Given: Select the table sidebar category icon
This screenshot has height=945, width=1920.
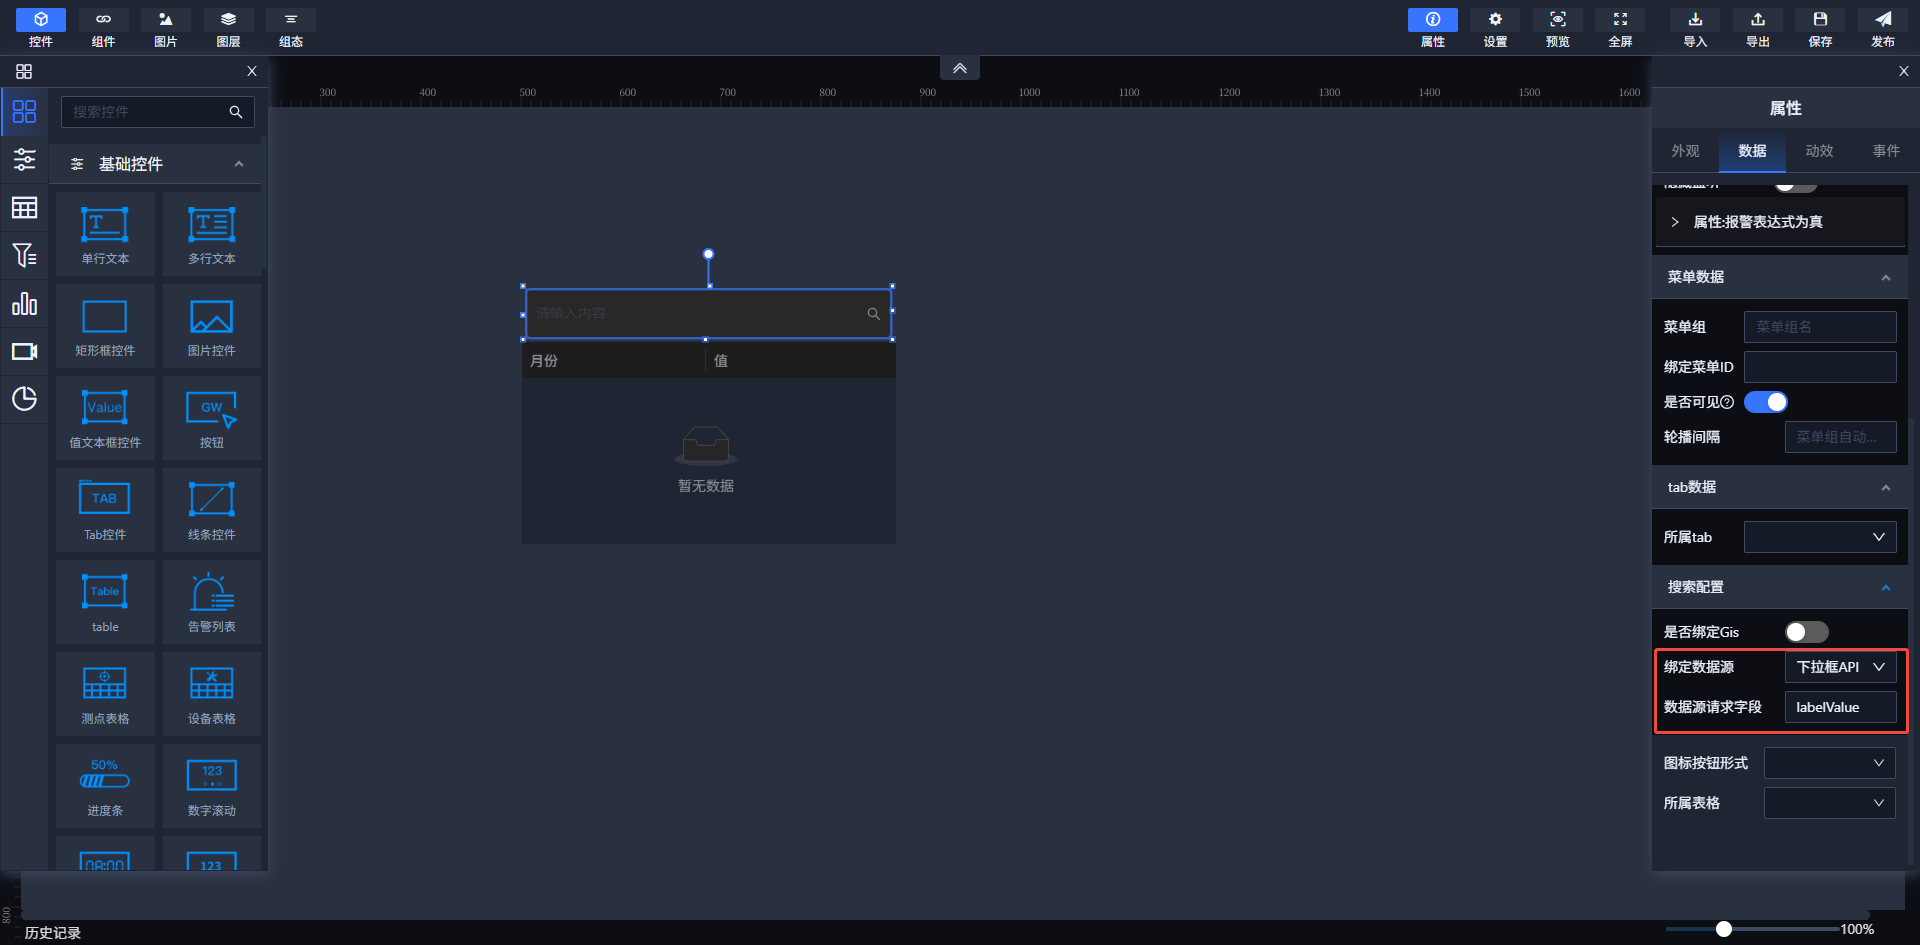Looking at the screenshot, I should pyautogui.click(x=24, y=207).
